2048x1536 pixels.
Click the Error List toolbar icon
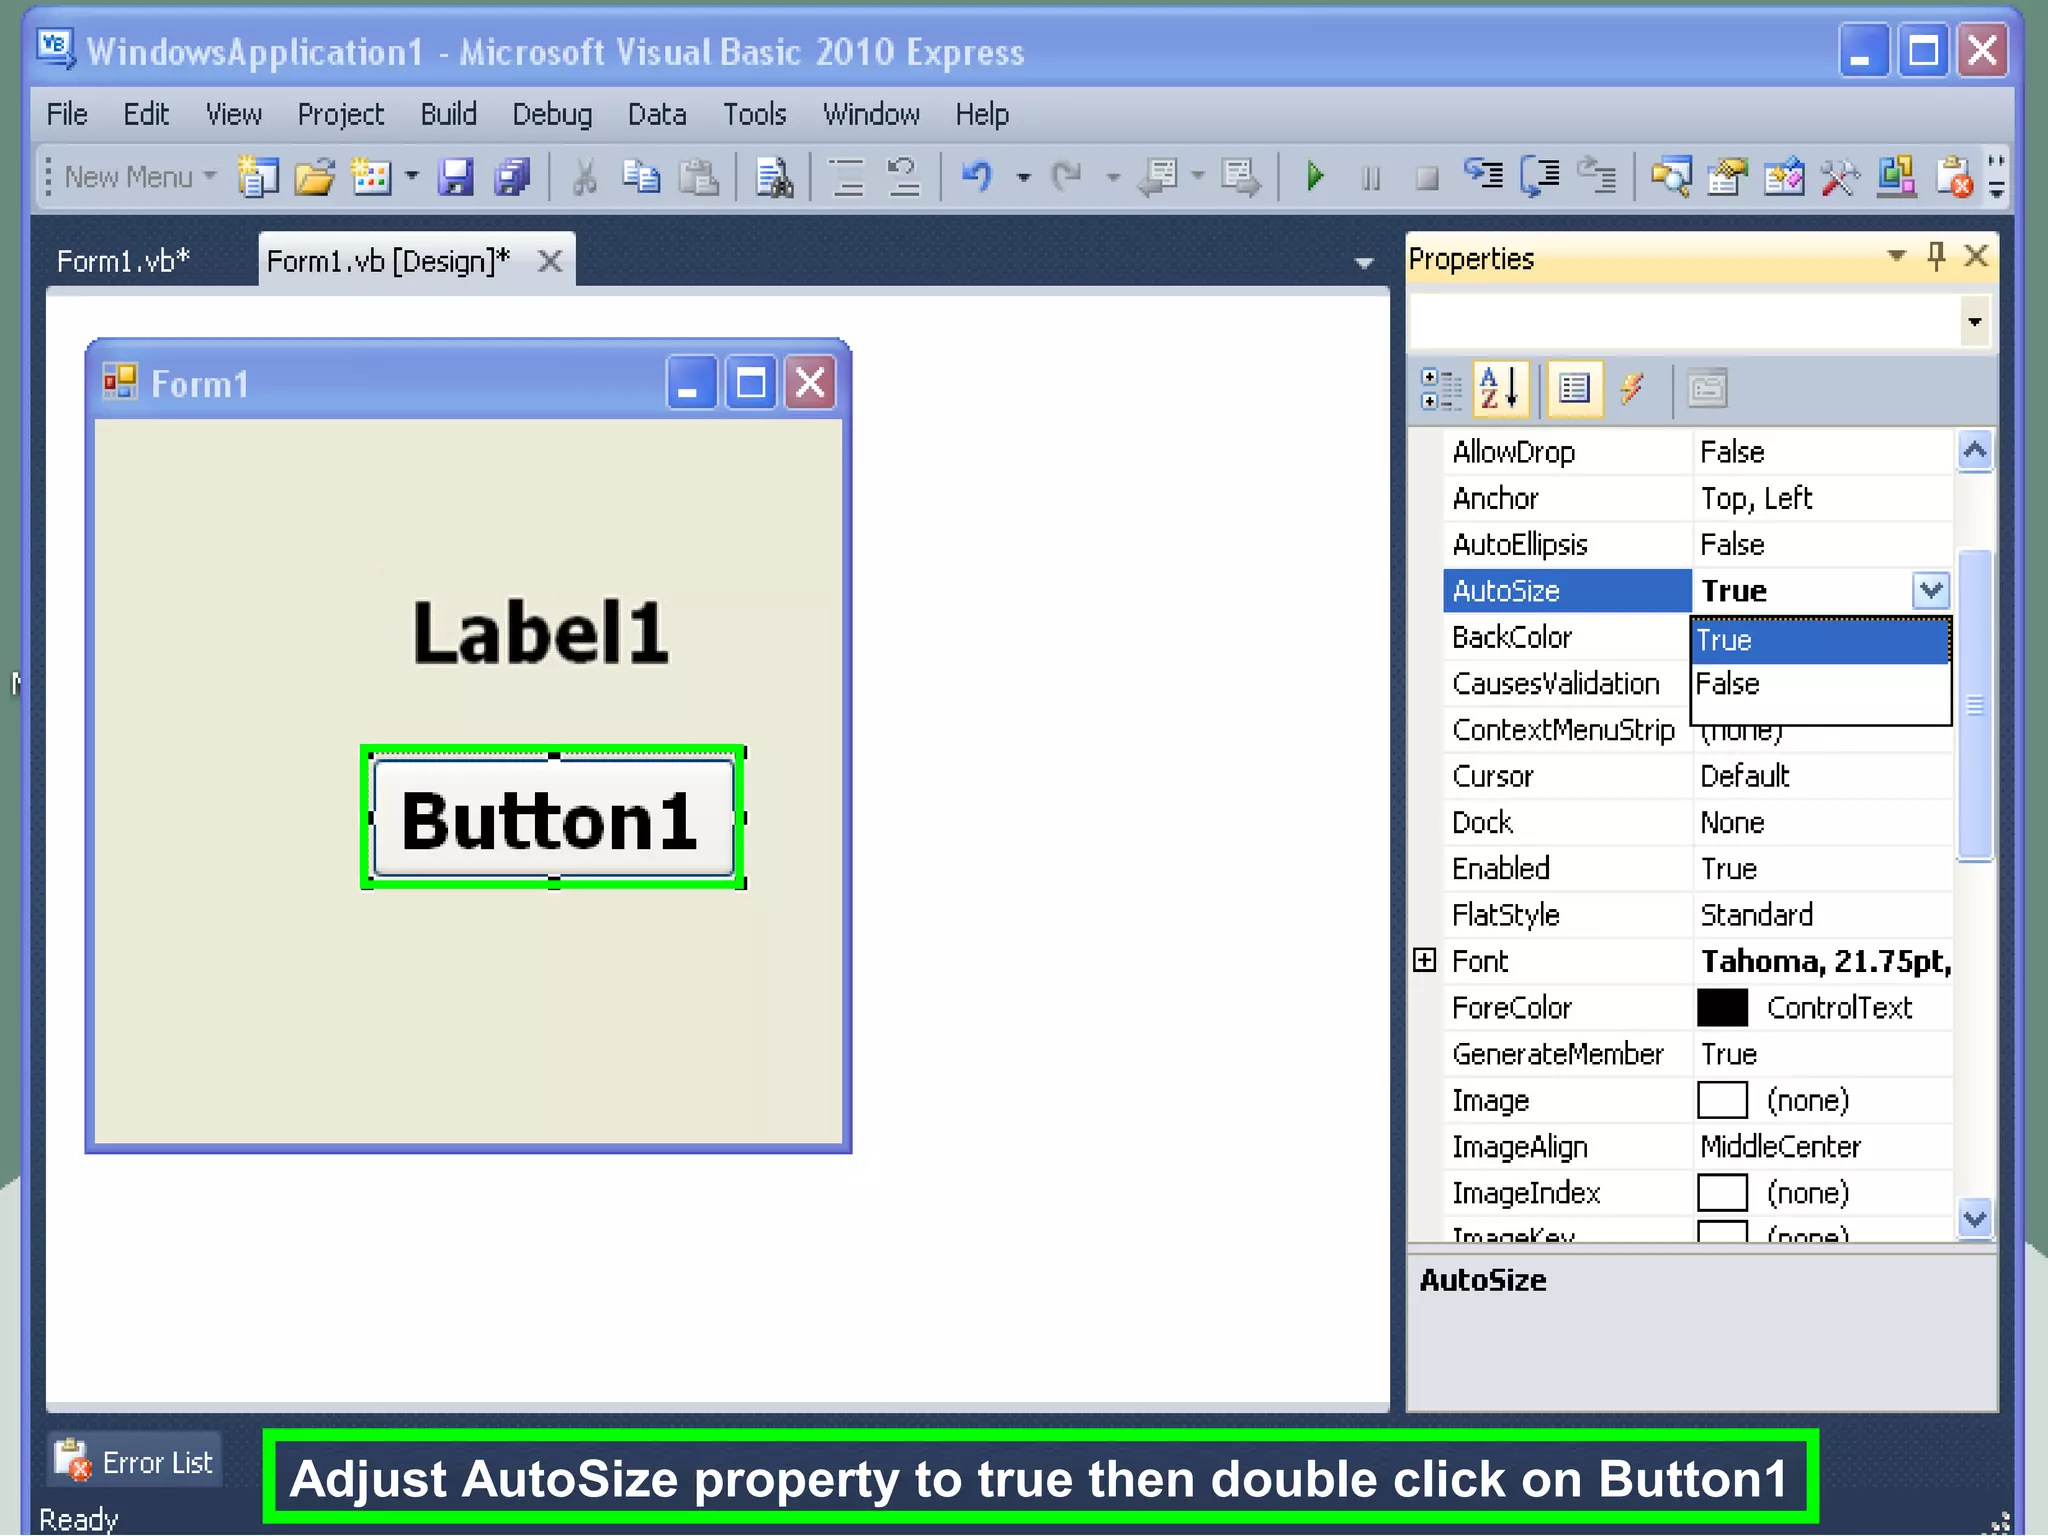1954,177
